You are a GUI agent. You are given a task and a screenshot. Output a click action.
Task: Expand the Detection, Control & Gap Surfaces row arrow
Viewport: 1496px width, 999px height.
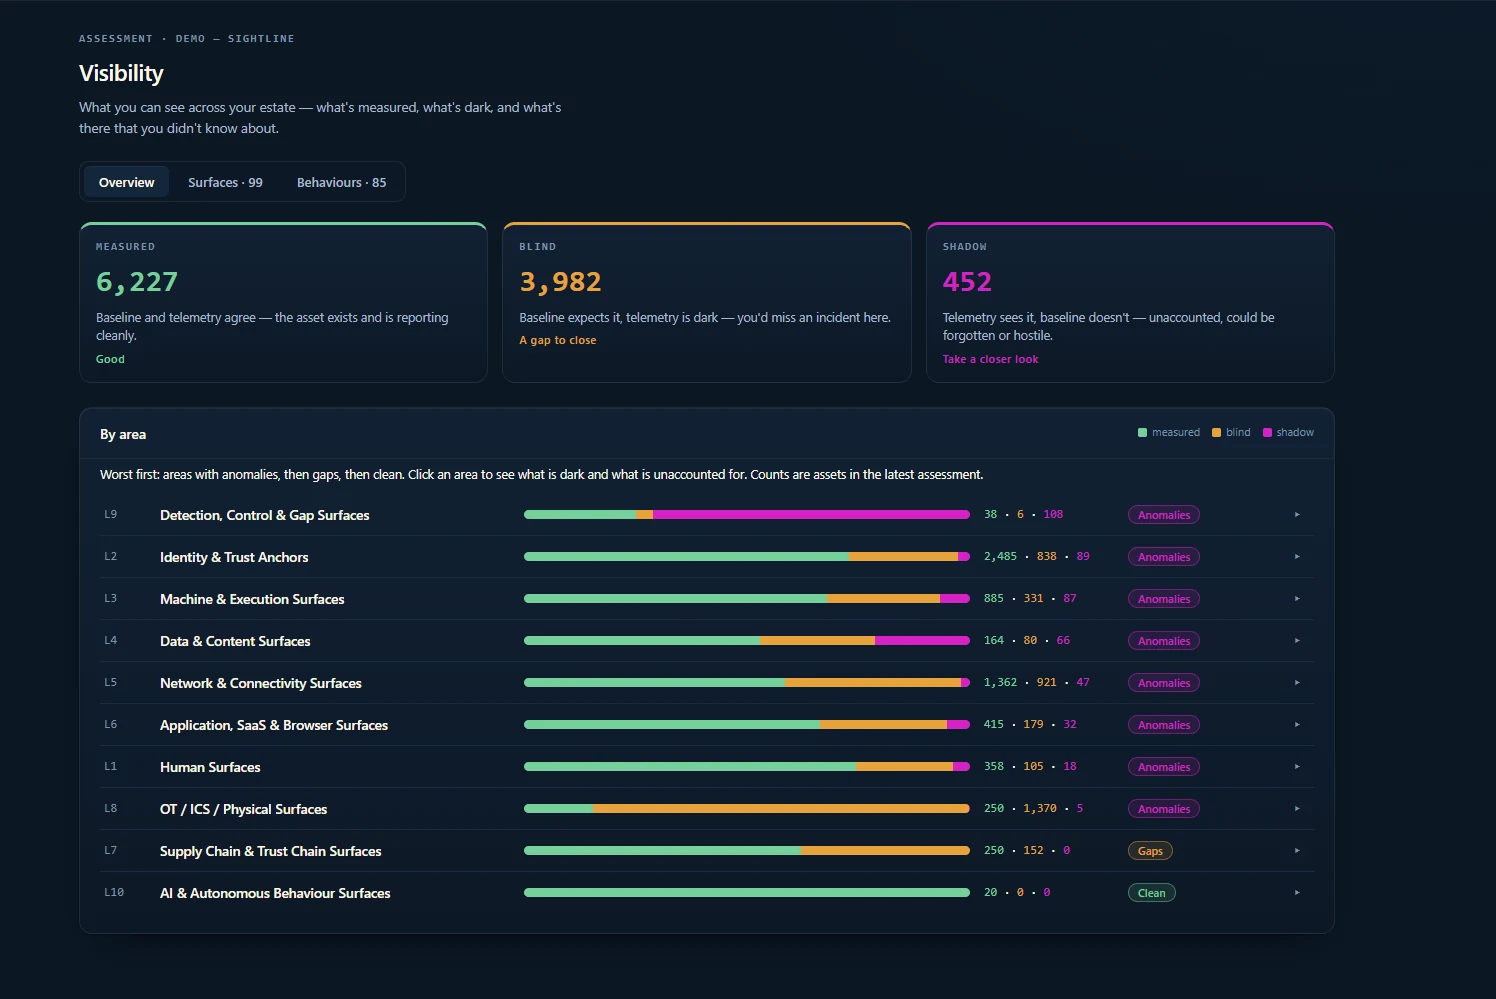click(1297, 515)
